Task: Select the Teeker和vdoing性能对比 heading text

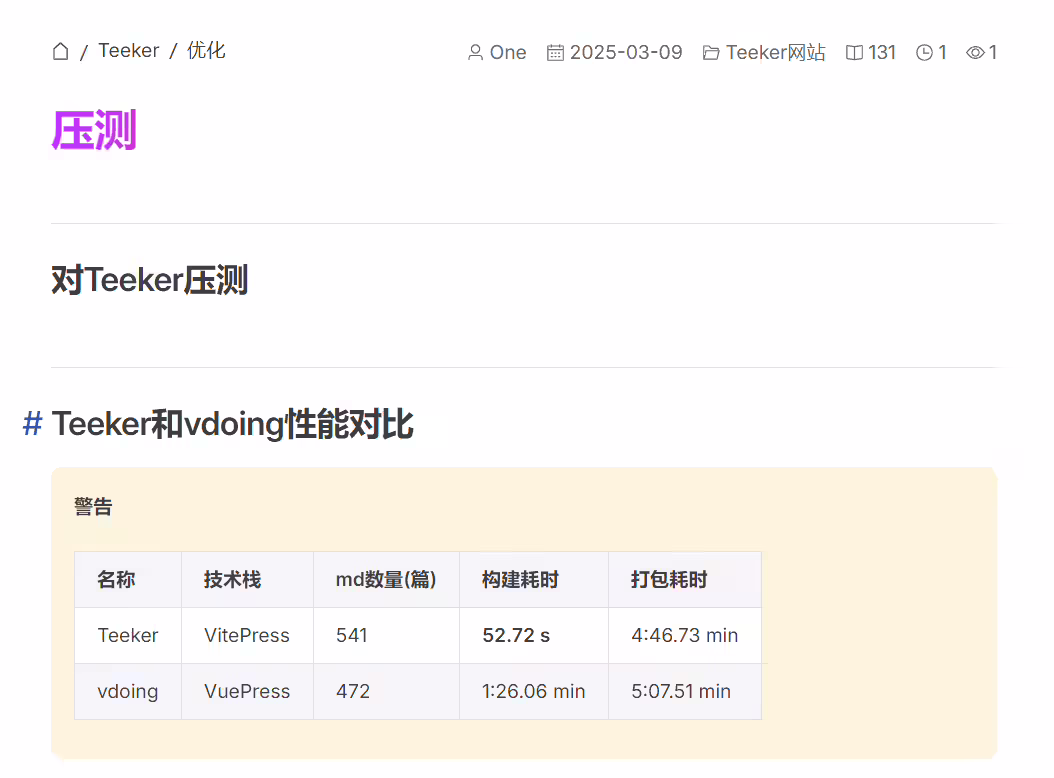Action: pyautogui.click(x=233, y=424)
